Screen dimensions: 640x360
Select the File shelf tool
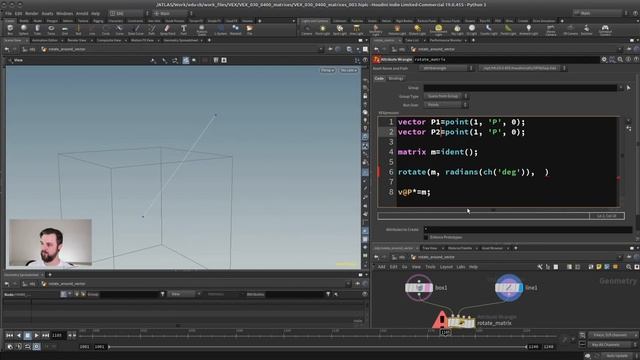[x=249, y=29]
